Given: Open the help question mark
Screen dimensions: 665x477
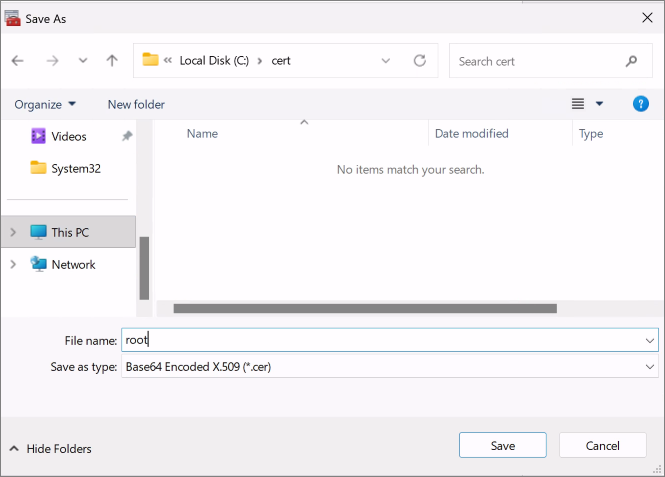Looking at the screenshot, I should pyautogui.click(x=640, y=104).
